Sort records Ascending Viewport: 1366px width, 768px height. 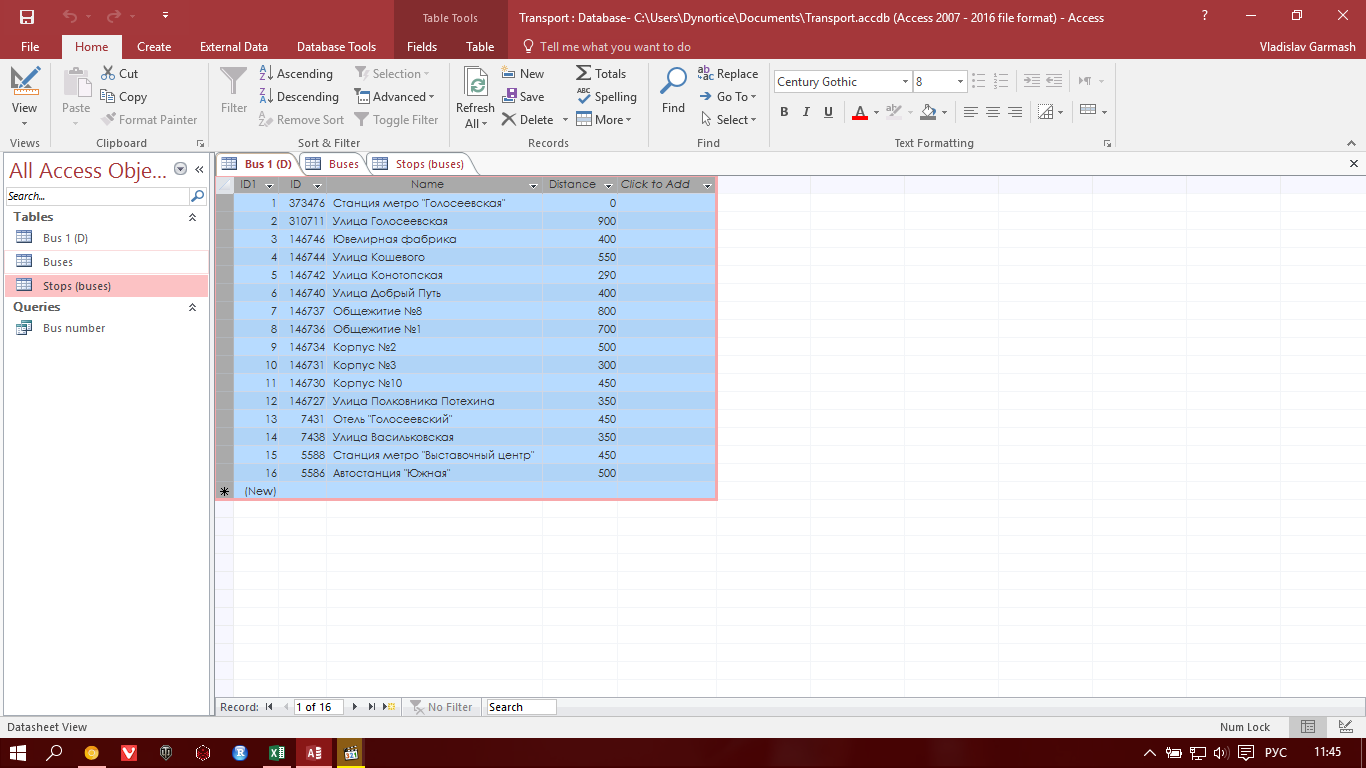click(296, 74)
